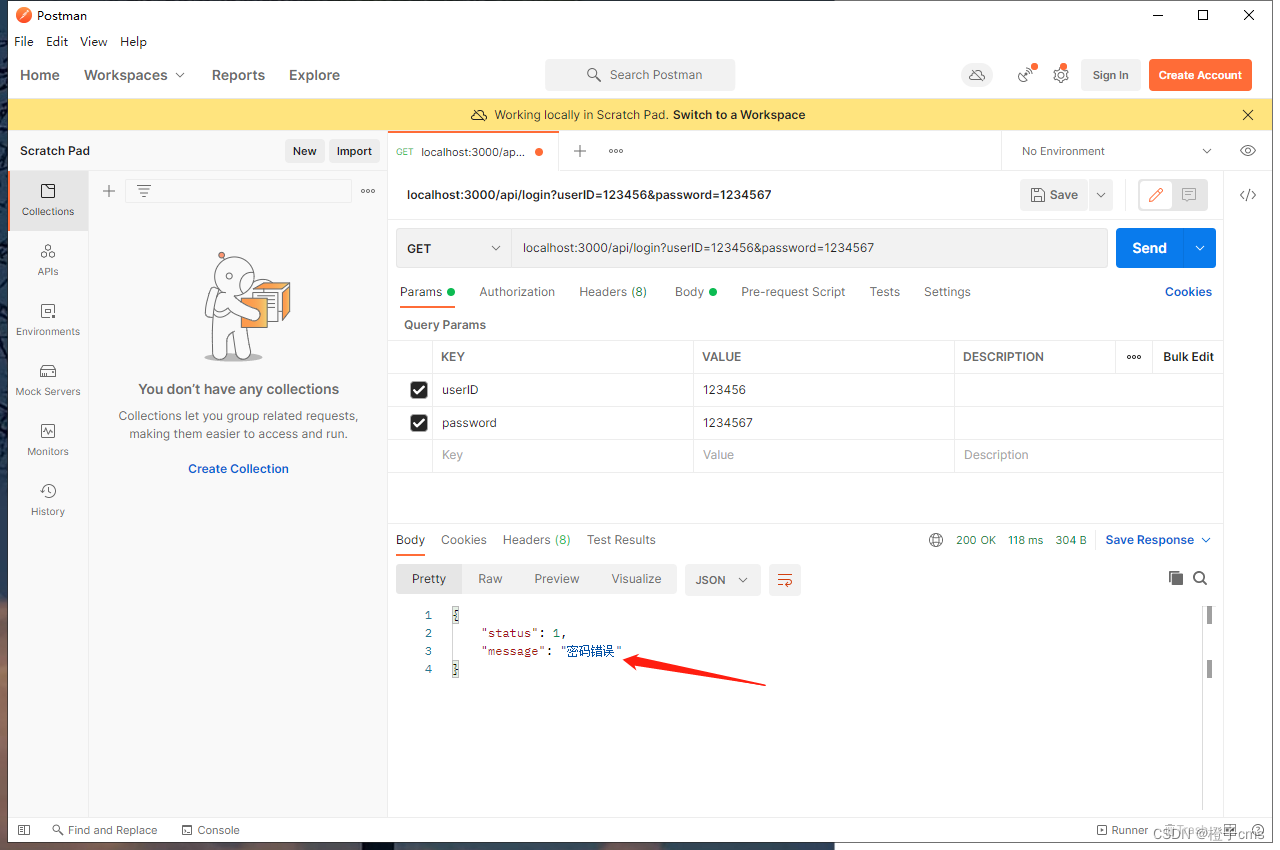Open the tab options three-dot menu
1280x850 pixels.
pyautogui.click(x=616, y=151)
